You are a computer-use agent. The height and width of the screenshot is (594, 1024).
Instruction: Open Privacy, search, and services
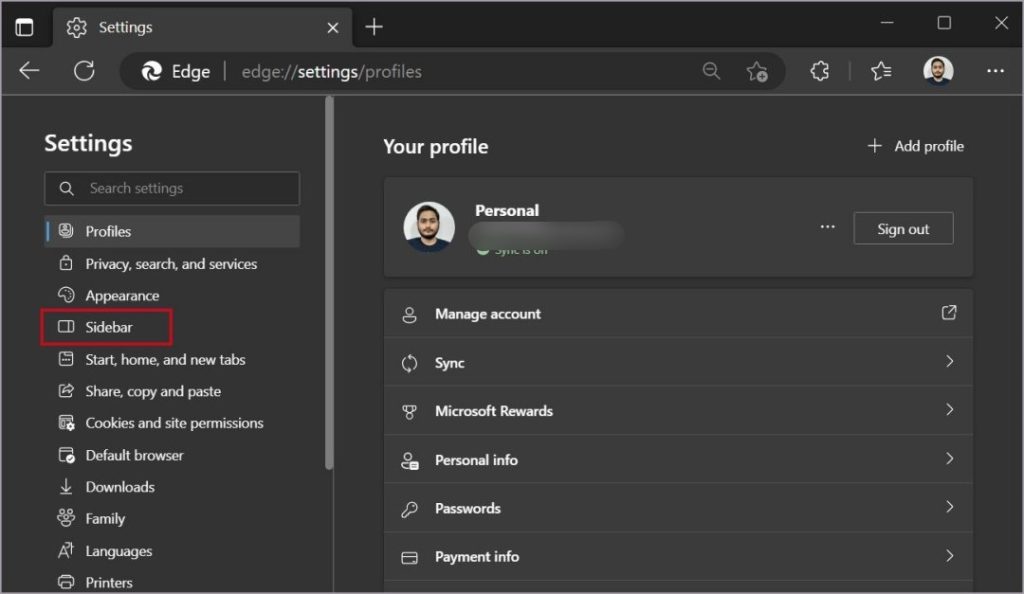point(172,264)
